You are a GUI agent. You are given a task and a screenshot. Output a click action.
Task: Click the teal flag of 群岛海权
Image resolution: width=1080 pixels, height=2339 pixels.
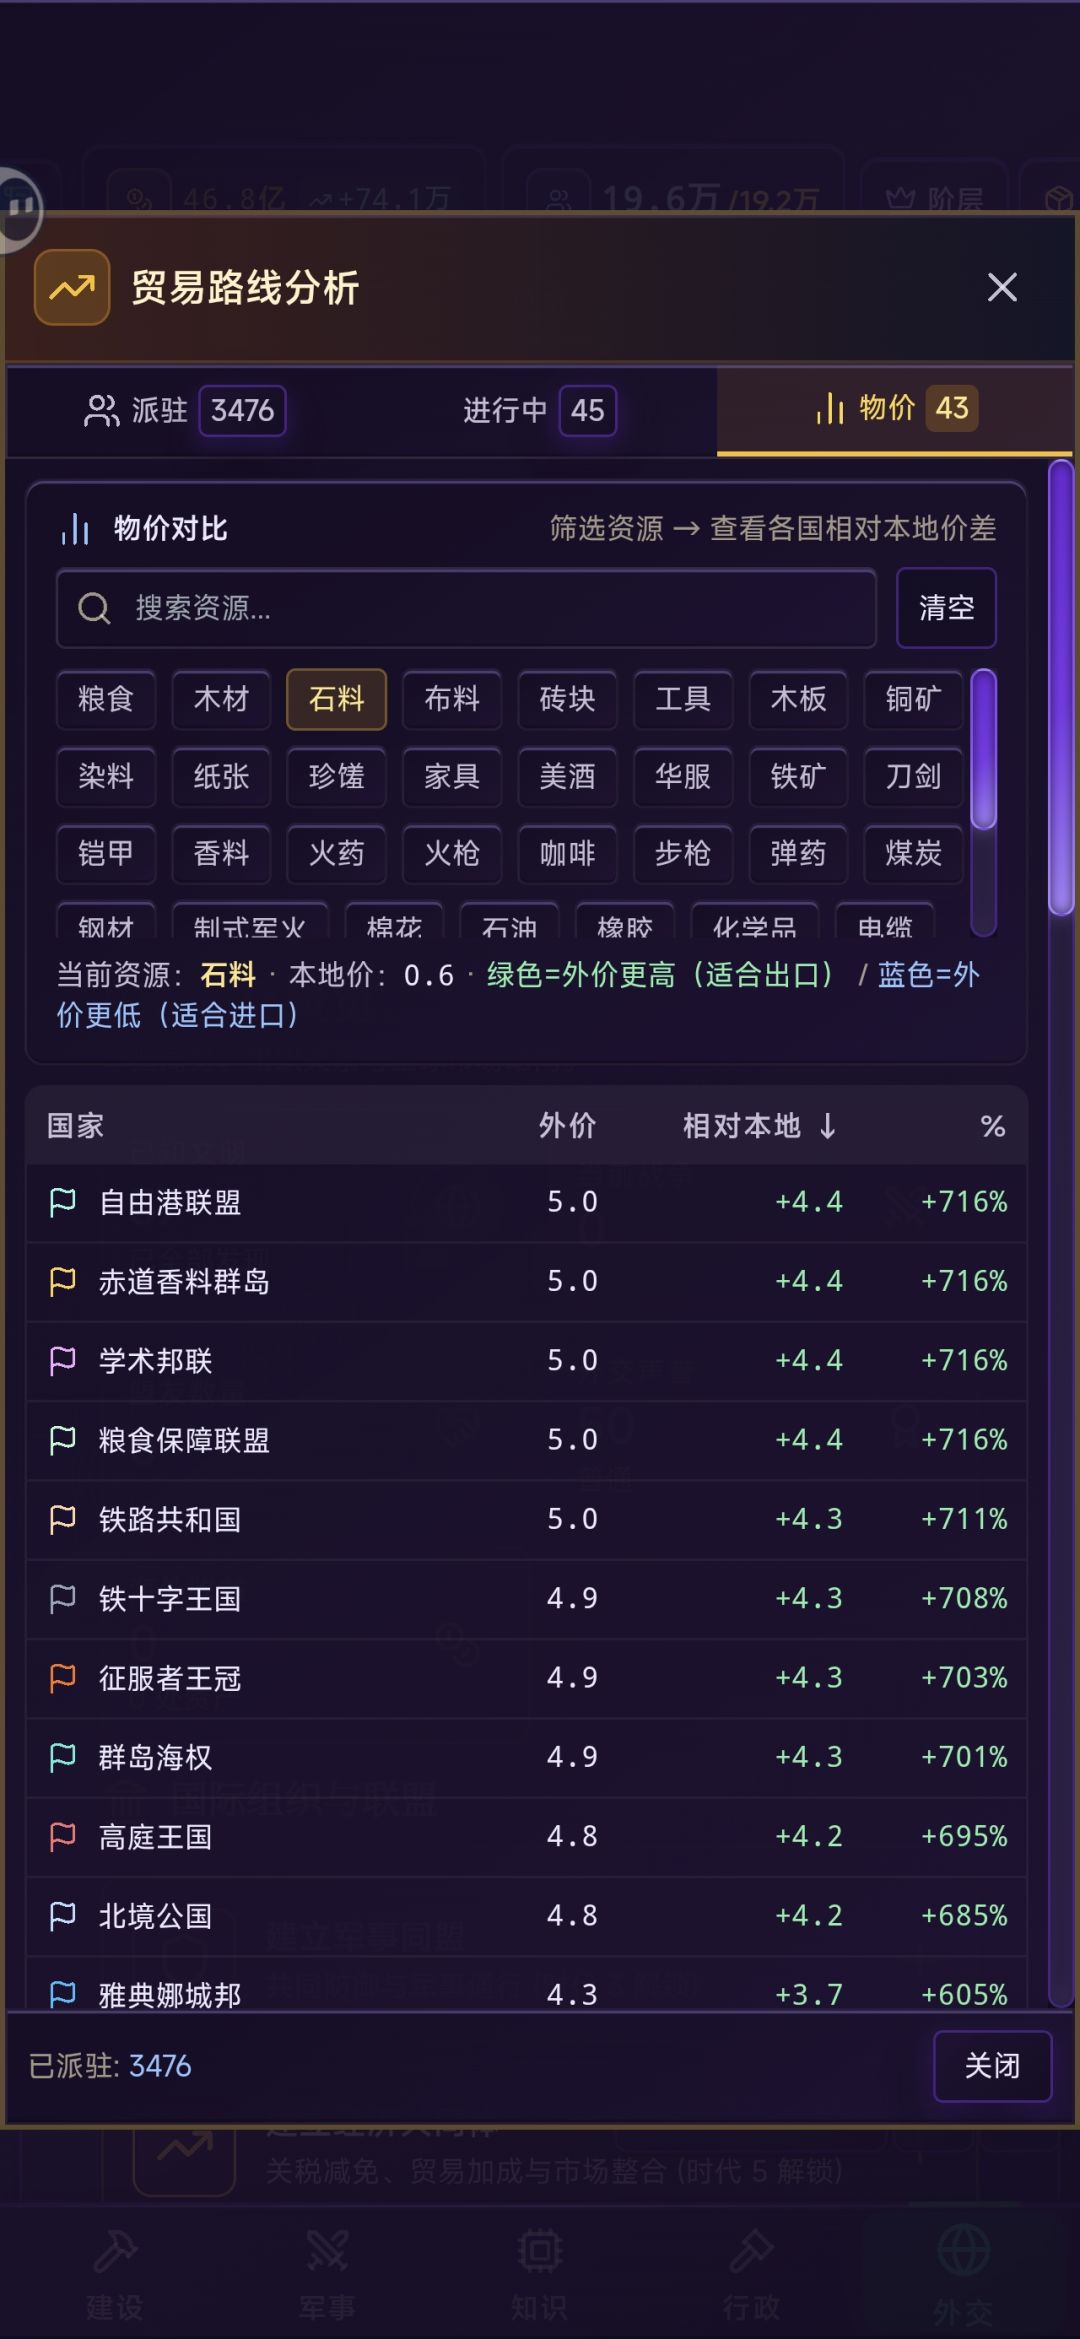63,1757
